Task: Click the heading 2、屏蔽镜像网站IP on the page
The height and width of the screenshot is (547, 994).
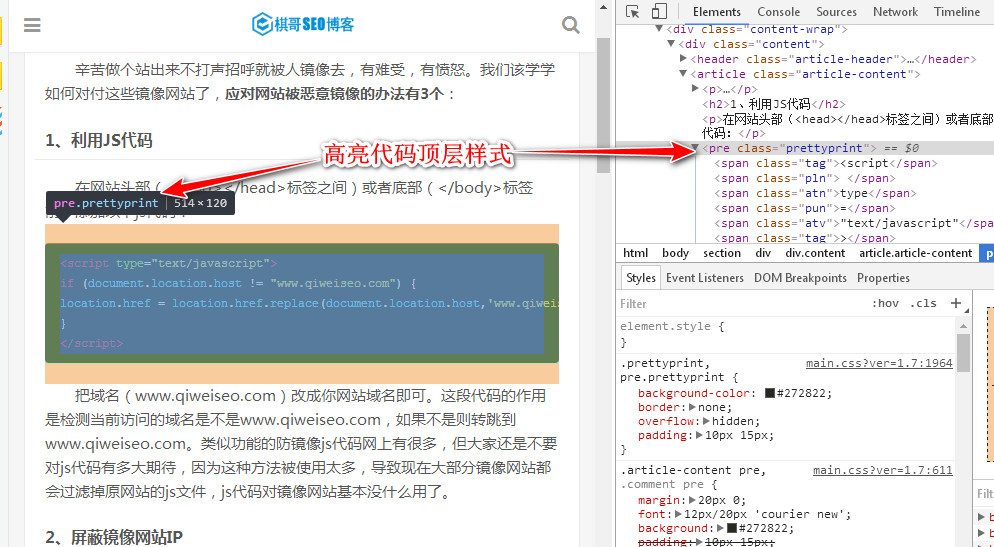Action: click(x=114, y=537)
